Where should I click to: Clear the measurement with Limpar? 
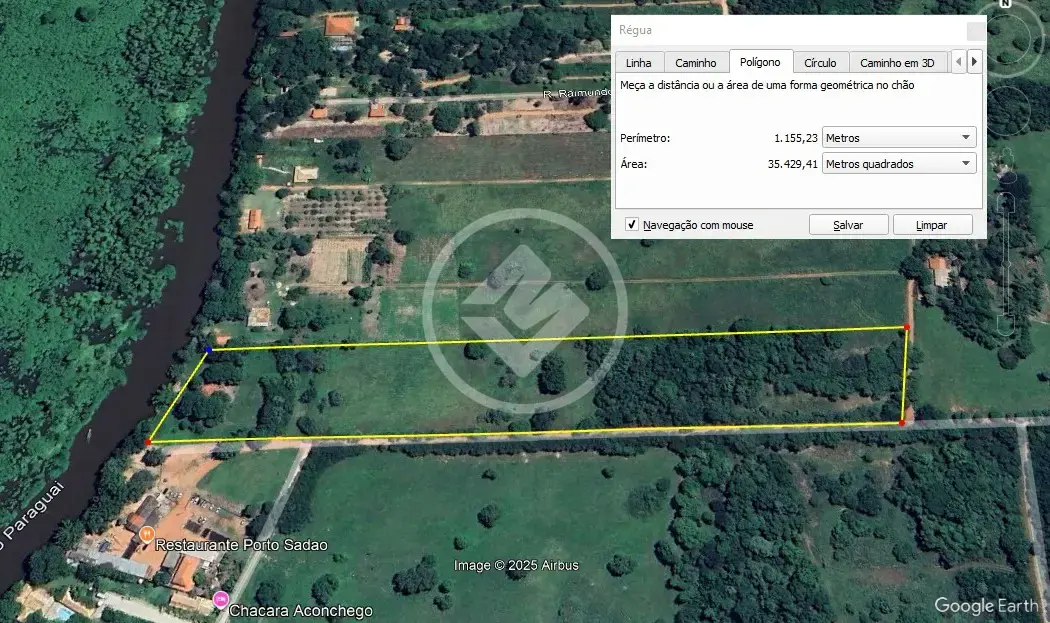pos(932,225)
